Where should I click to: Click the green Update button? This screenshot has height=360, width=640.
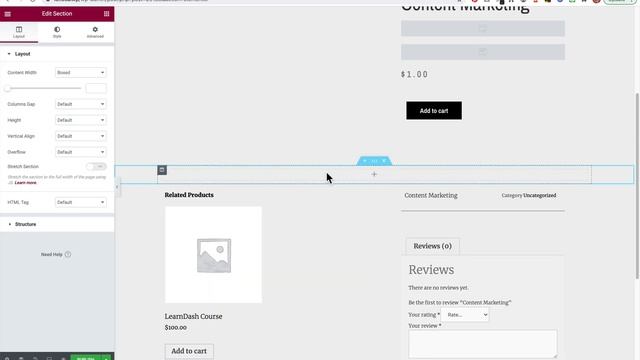[86, 358]
